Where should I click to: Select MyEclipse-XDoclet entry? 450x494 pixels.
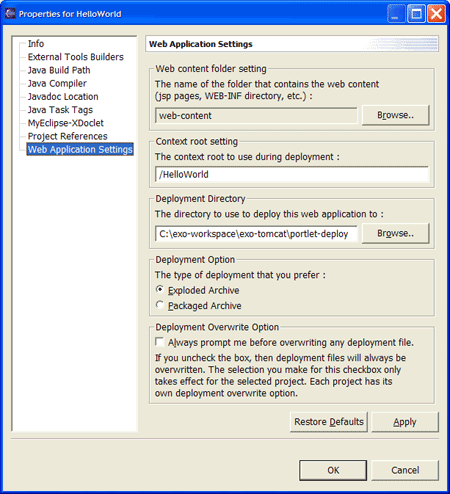[x=66, y=123]
